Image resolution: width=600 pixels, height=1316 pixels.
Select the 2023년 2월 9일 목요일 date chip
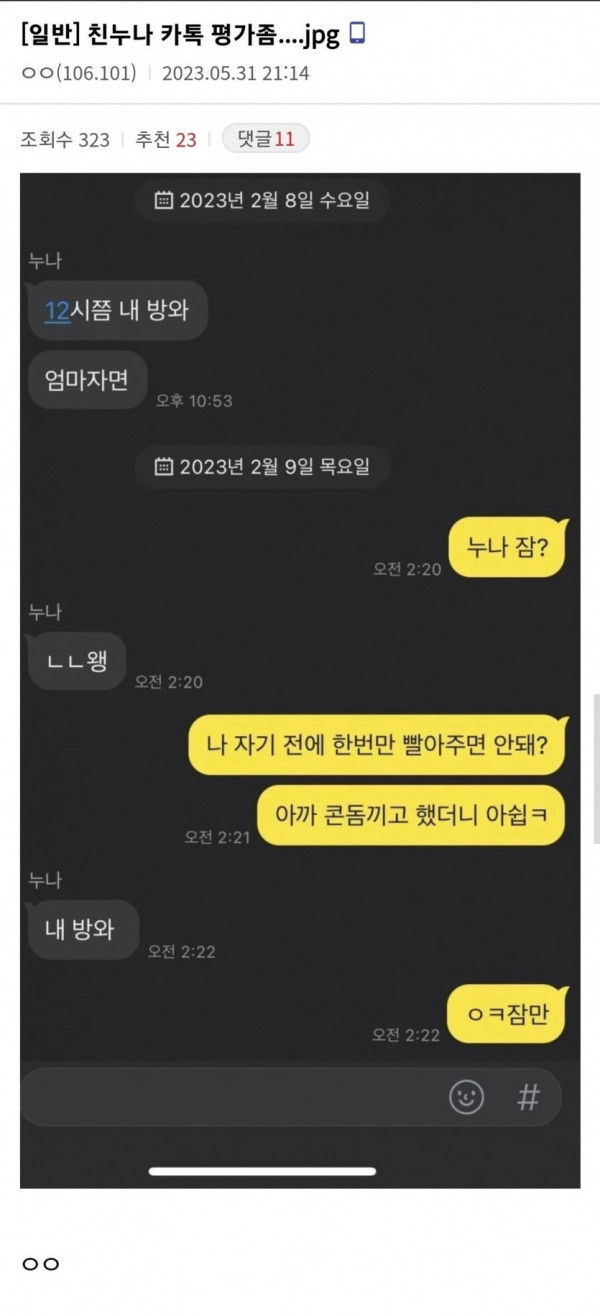pyautogui.click(x=262, y=466)
